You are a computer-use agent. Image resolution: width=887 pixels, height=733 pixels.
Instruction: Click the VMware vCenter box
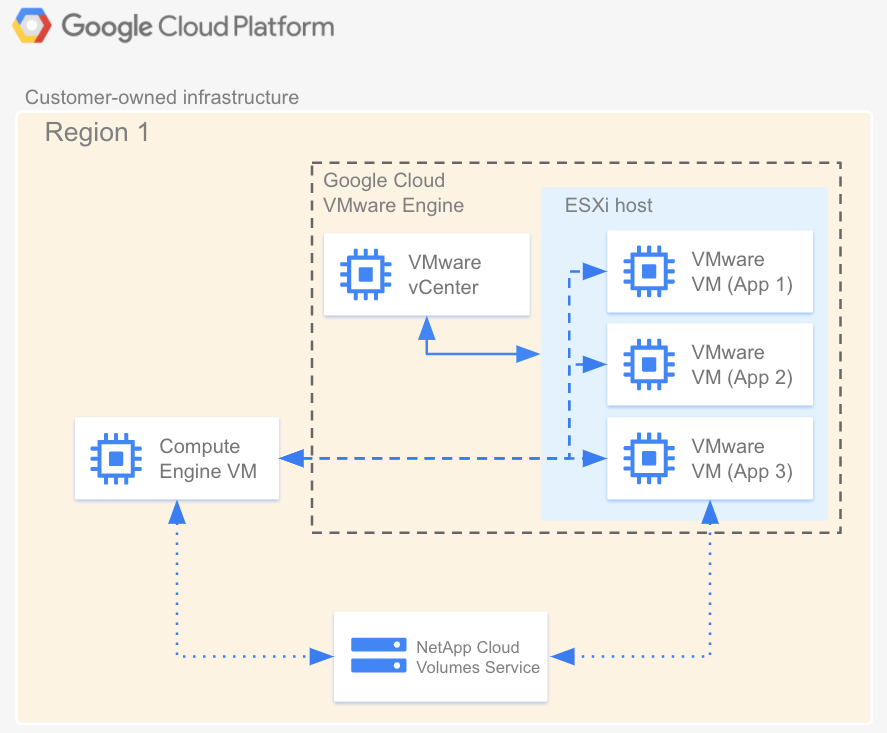pyautogui.click(x=426, y=274)
